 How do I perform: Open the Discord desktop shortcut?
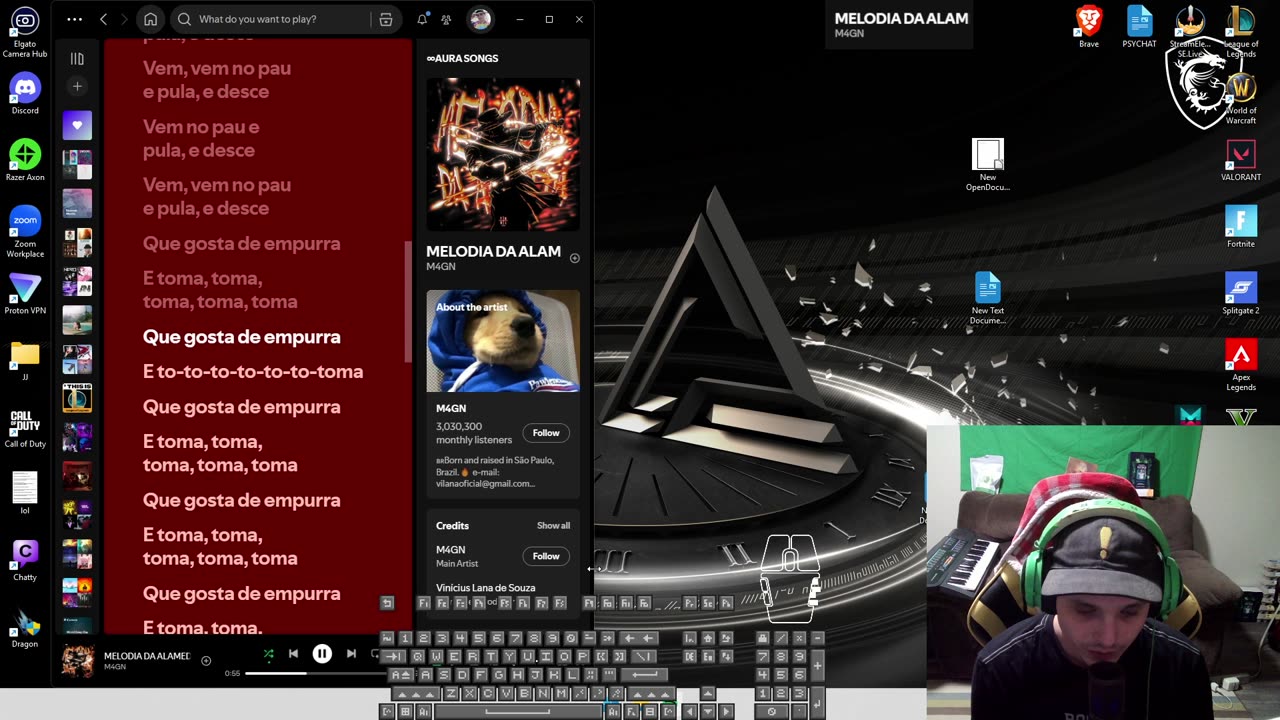(x=25, y=94)
